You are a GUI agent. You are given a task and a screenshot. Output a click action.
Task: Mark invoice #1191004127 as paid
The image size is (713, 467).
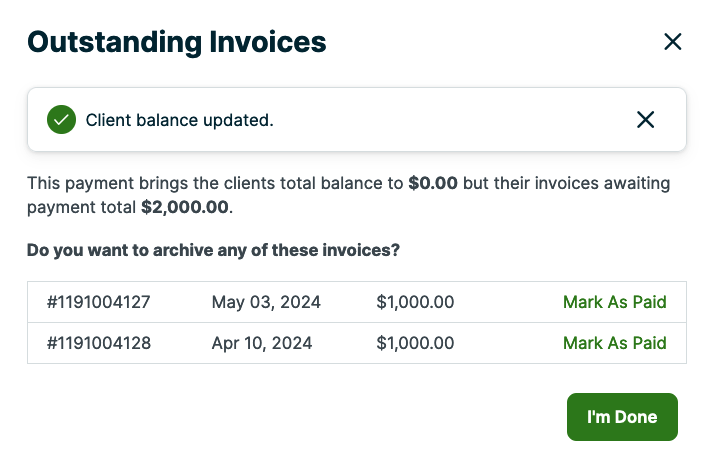pos(614,302)
